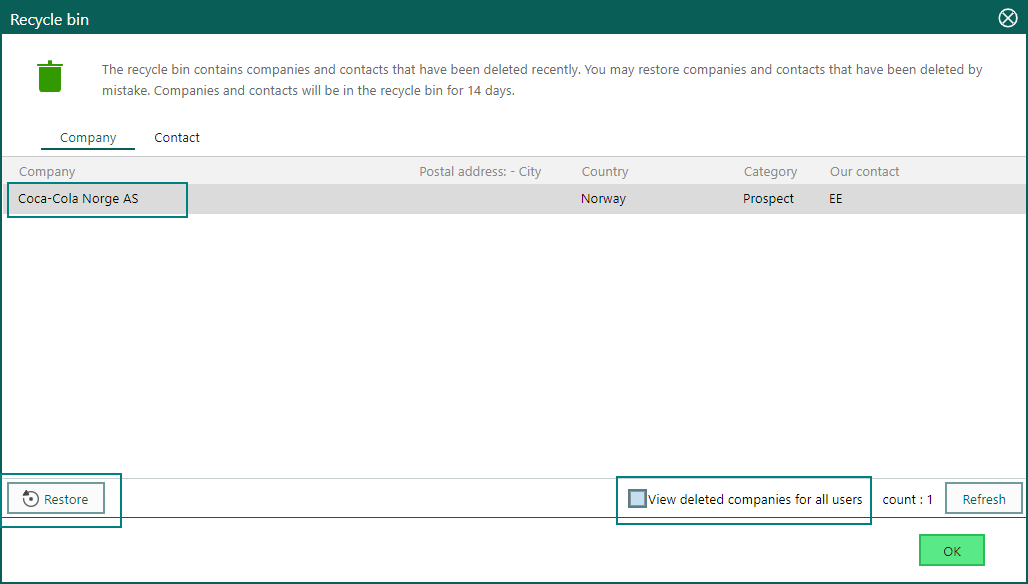The height and width of the screenshot is (584, 1028).
Task: Switch to the Contact tab
Action: [x=177, y=138]
